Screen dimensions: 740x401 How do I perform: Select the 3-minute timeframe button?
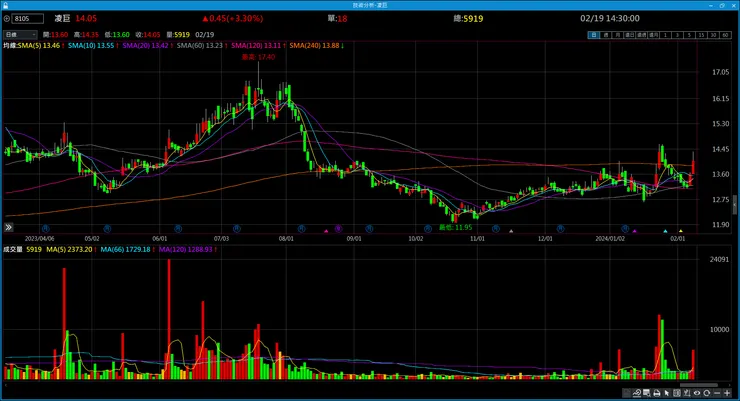click(677, 35)
